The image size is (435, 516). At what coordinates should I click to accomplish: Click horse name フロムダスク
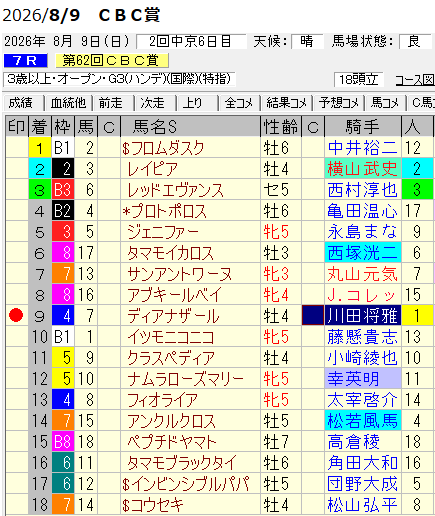(x=163, y=148)
